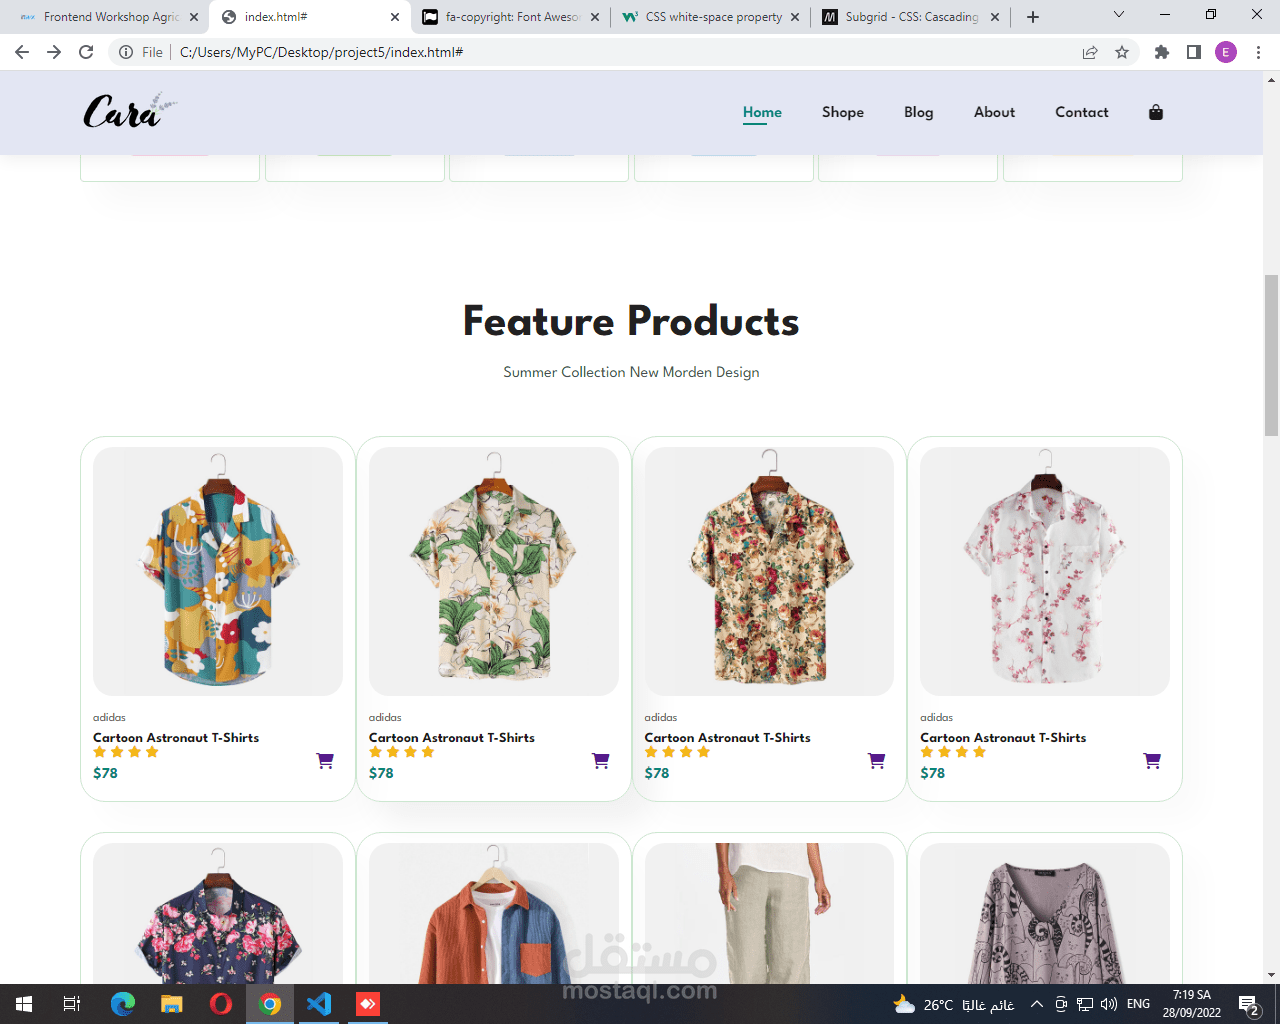Click the Cara logo
Image resolution: width=1280 pixels, height=1024 pixels.
click(130, 111)
